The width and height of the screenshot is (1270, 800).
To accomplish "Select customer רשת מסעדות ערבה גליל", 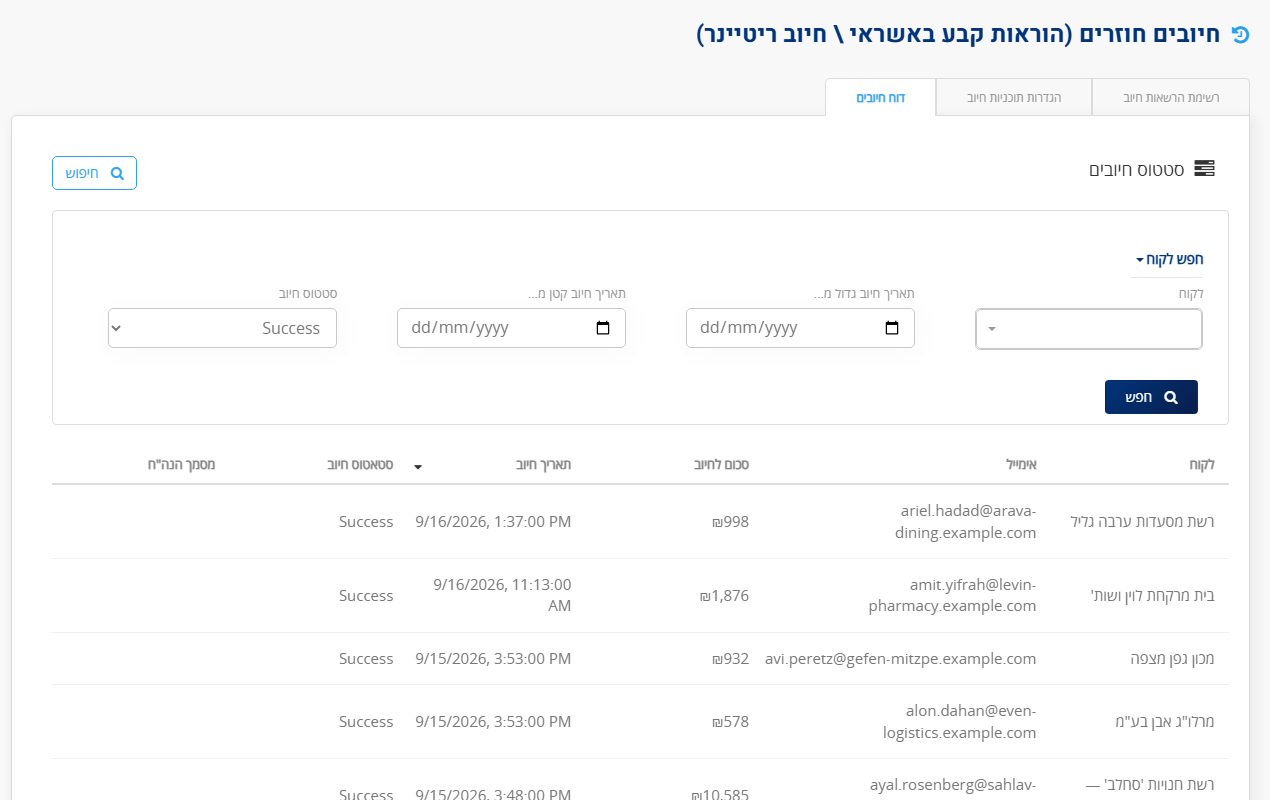I will click(x=1142, y=522).
